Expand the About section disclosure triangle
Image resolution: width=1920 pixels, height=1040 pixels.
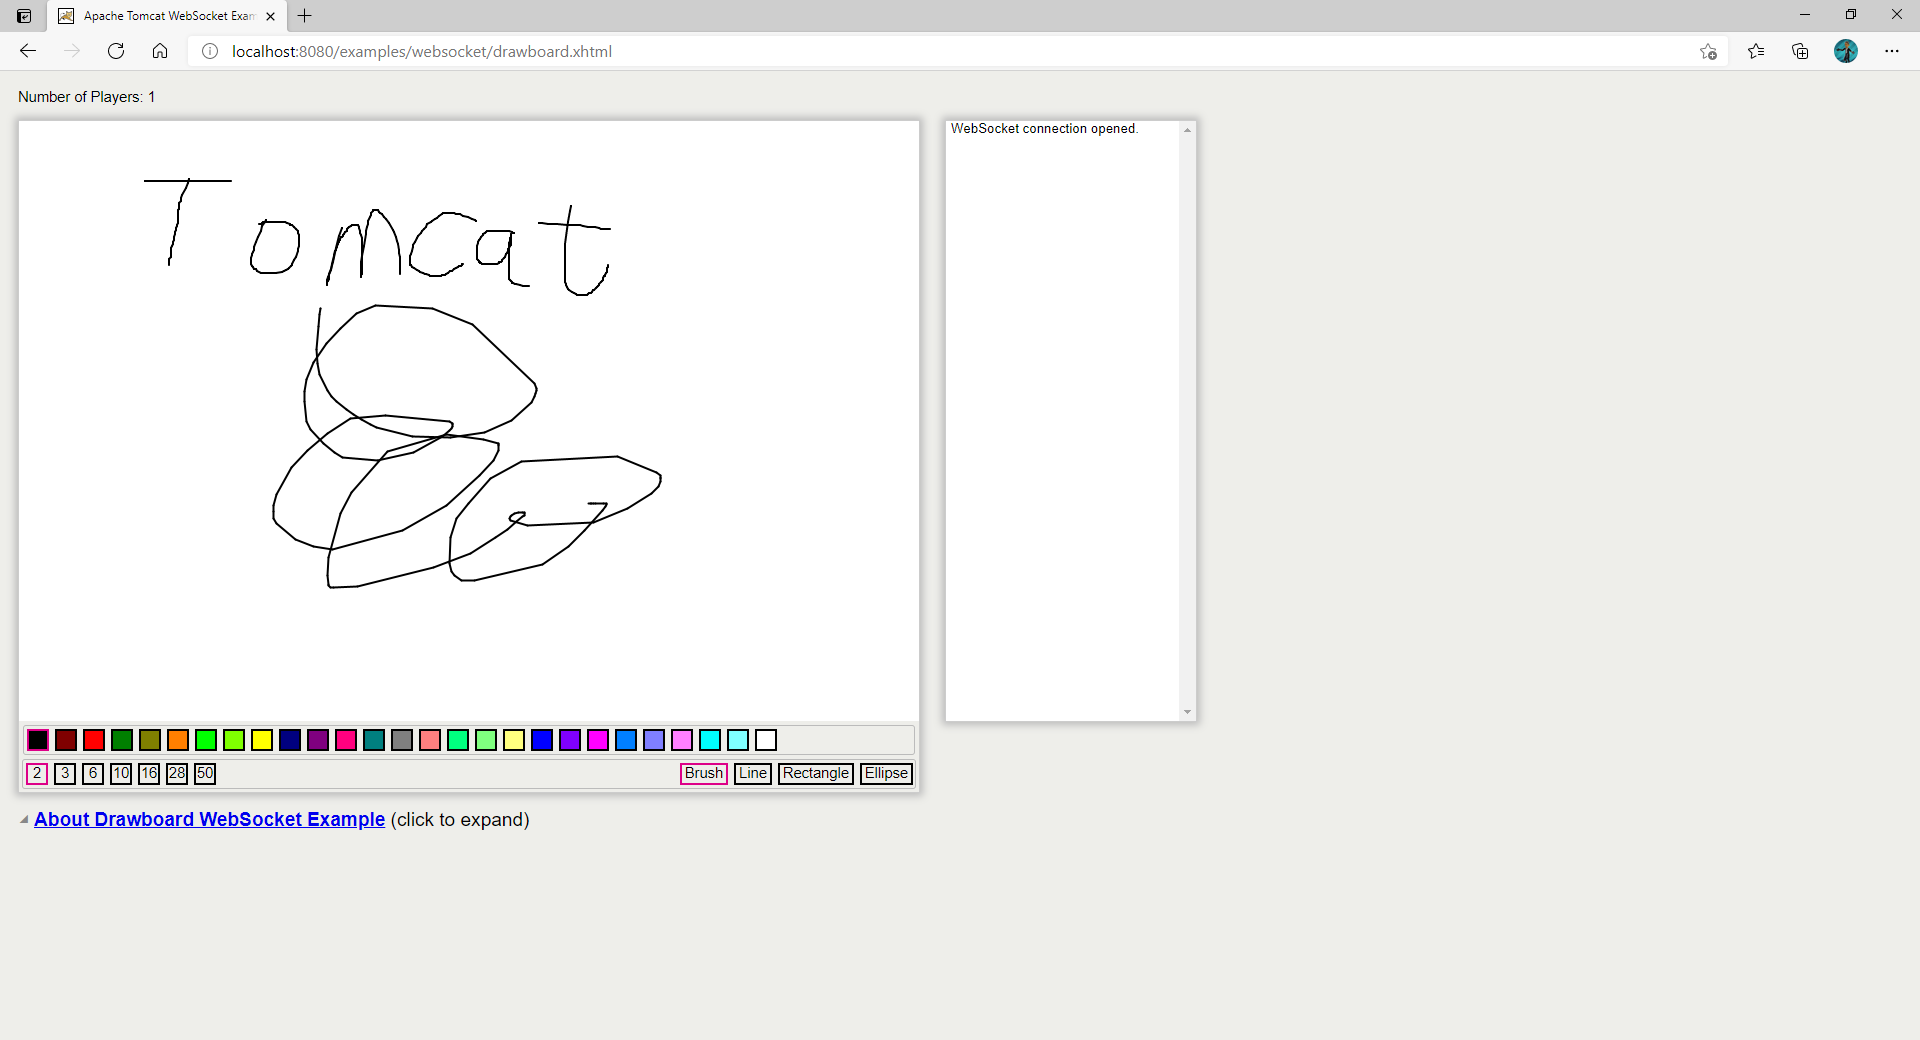click(24, 820)
